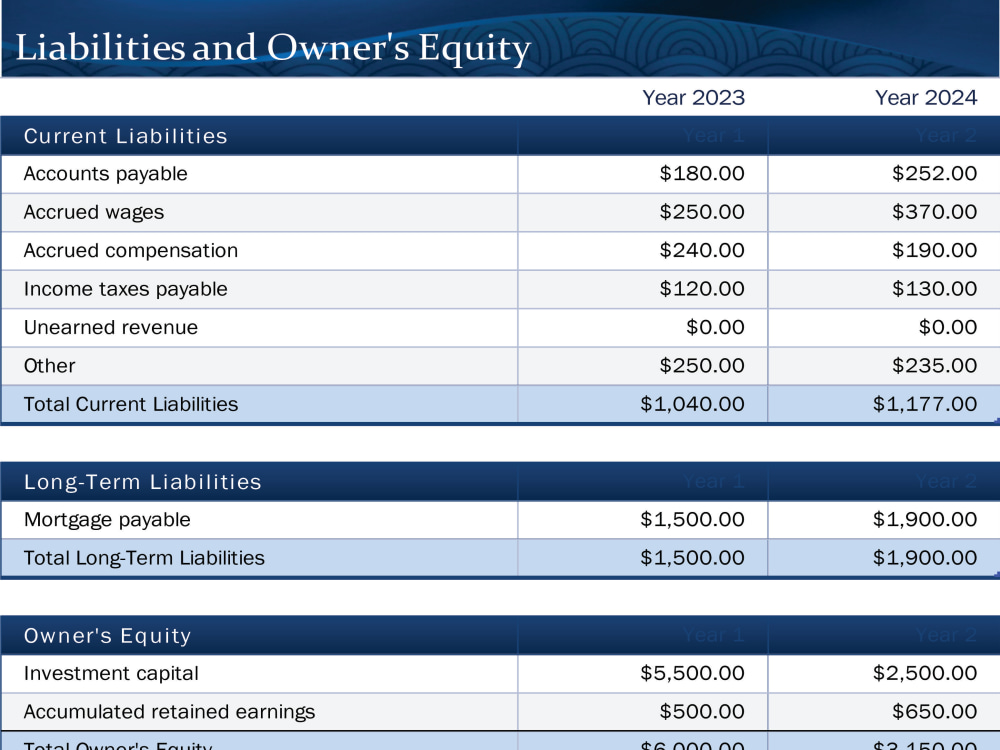Select the Unearned revenue label
The height and width of the screenshot is (750, 1000).
point(111,327)
